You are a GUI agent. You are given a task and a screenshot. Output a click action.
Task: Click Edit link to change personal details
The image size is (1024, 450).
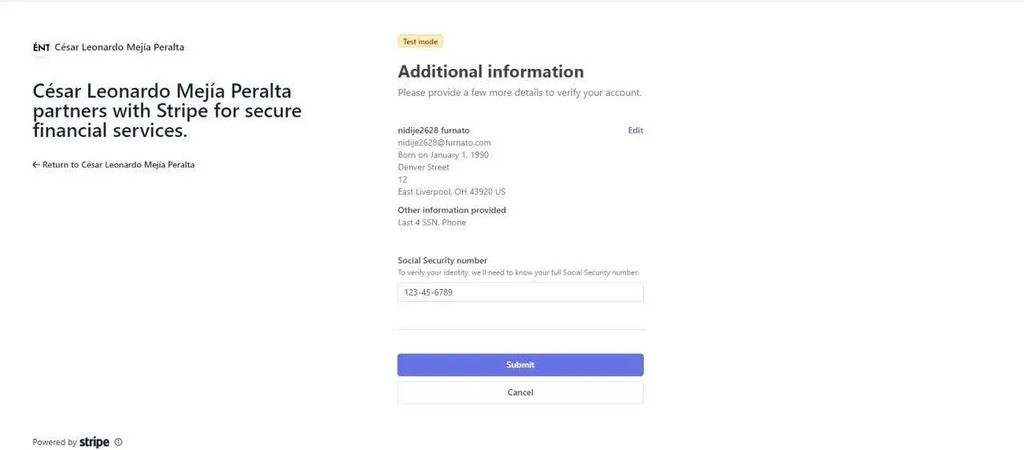point(635,131)
